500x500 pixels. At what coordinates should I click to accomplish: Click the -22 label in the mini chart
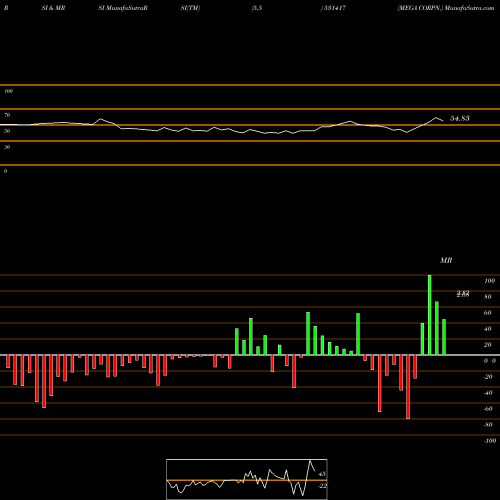322,486
